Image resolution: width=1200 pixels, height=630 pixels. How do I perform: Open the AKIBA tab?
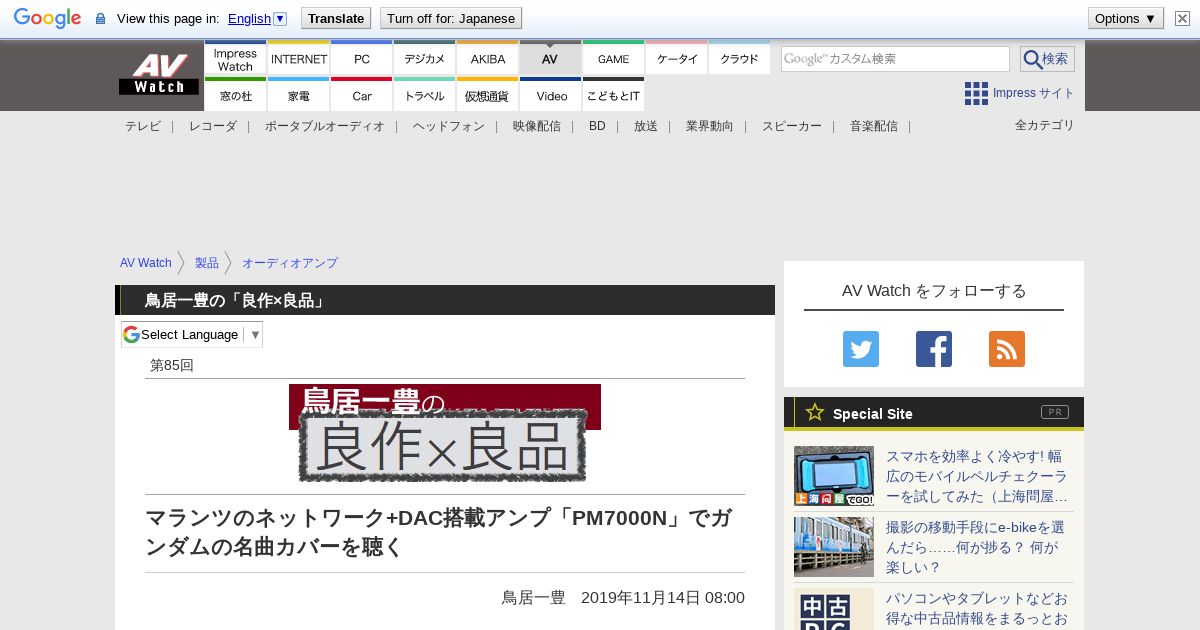[x=488, y=58]
